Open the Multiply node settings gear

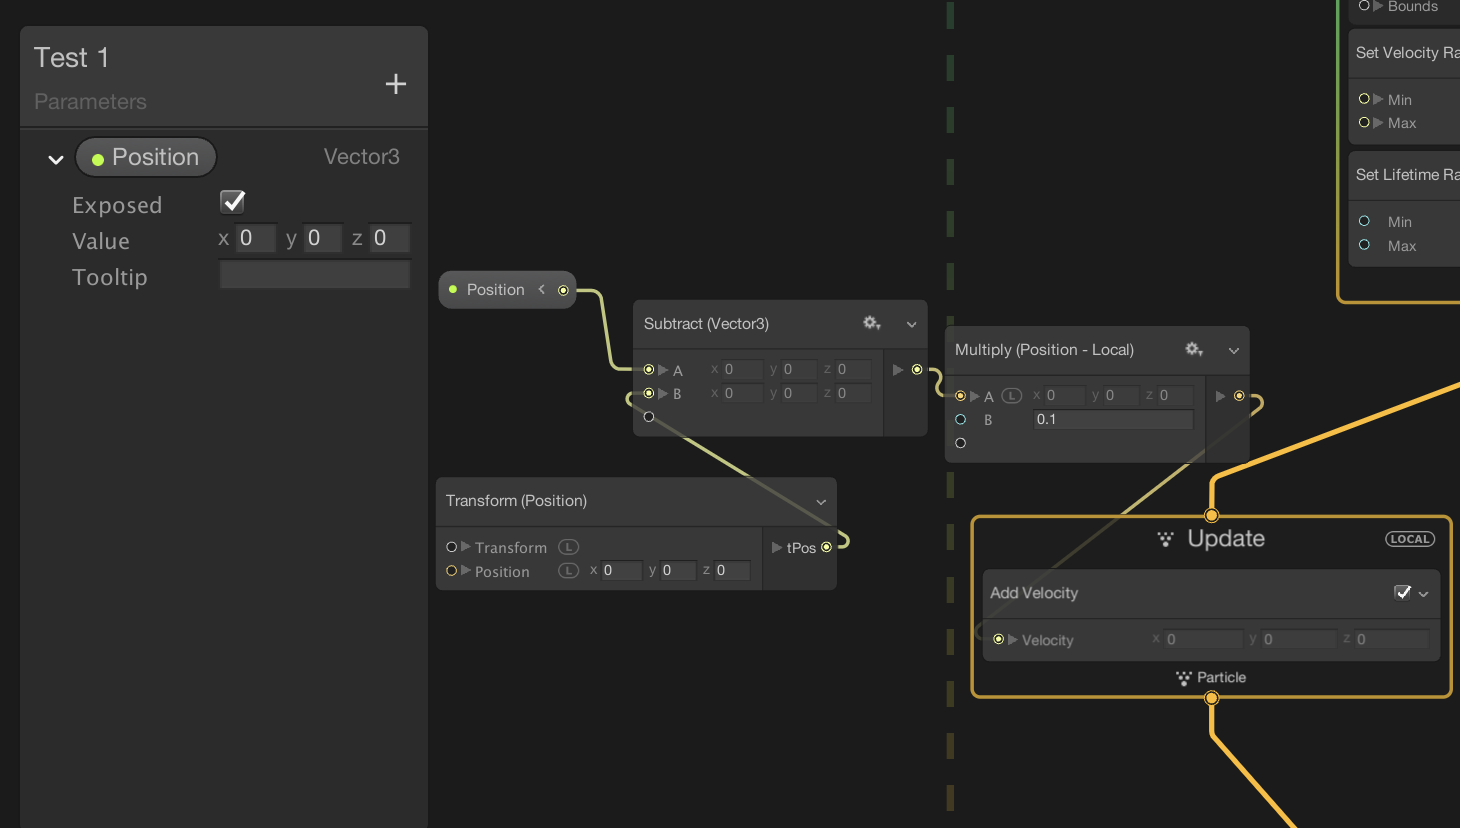coord(1193,349)
